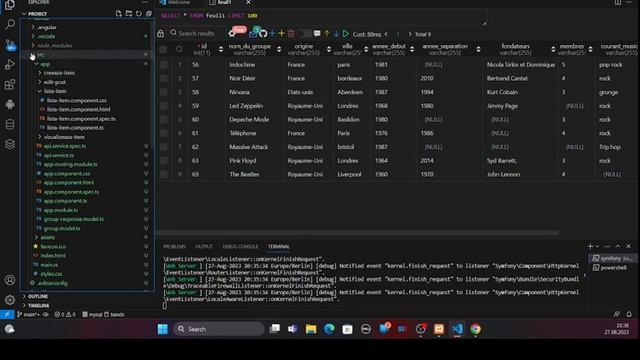Collapse all folders in Explorer

[149, 13]
